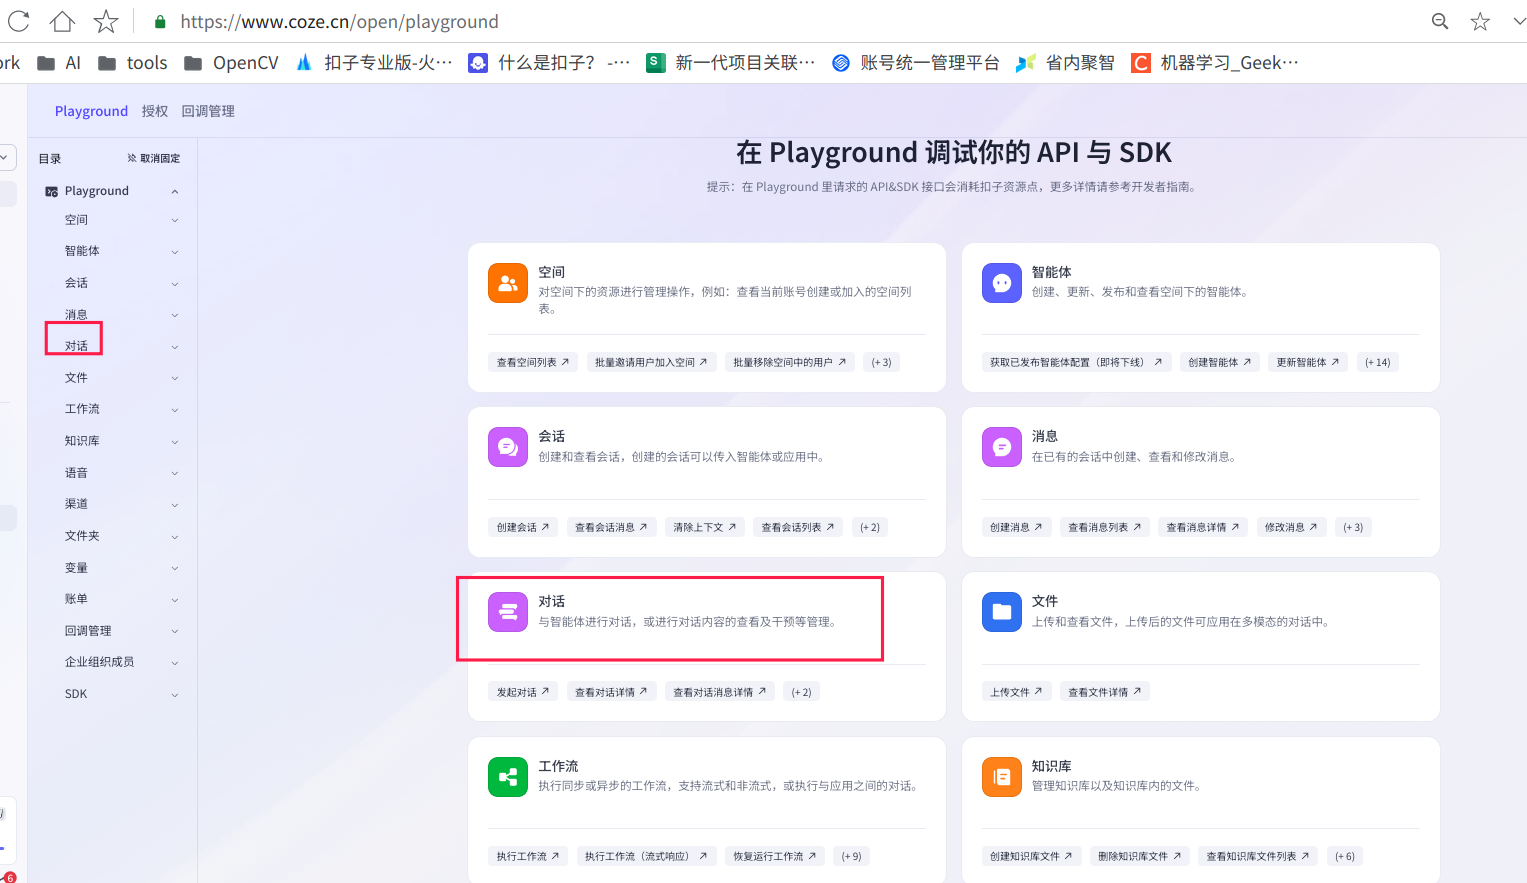This screenshot has width=1527, height=883.
Task: Click the browser refresh icon
Action: 16,21
